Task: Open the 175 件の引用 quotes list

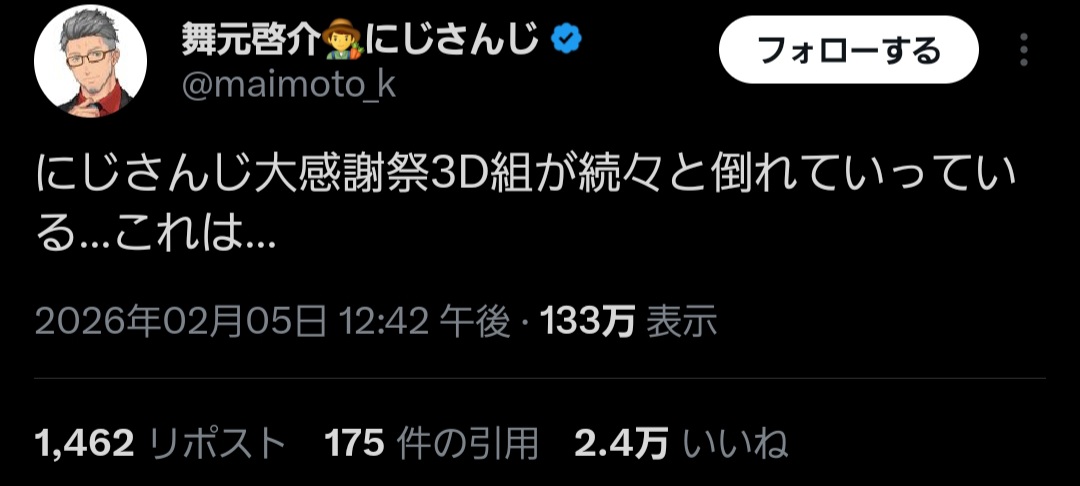Action: [430, 444]
